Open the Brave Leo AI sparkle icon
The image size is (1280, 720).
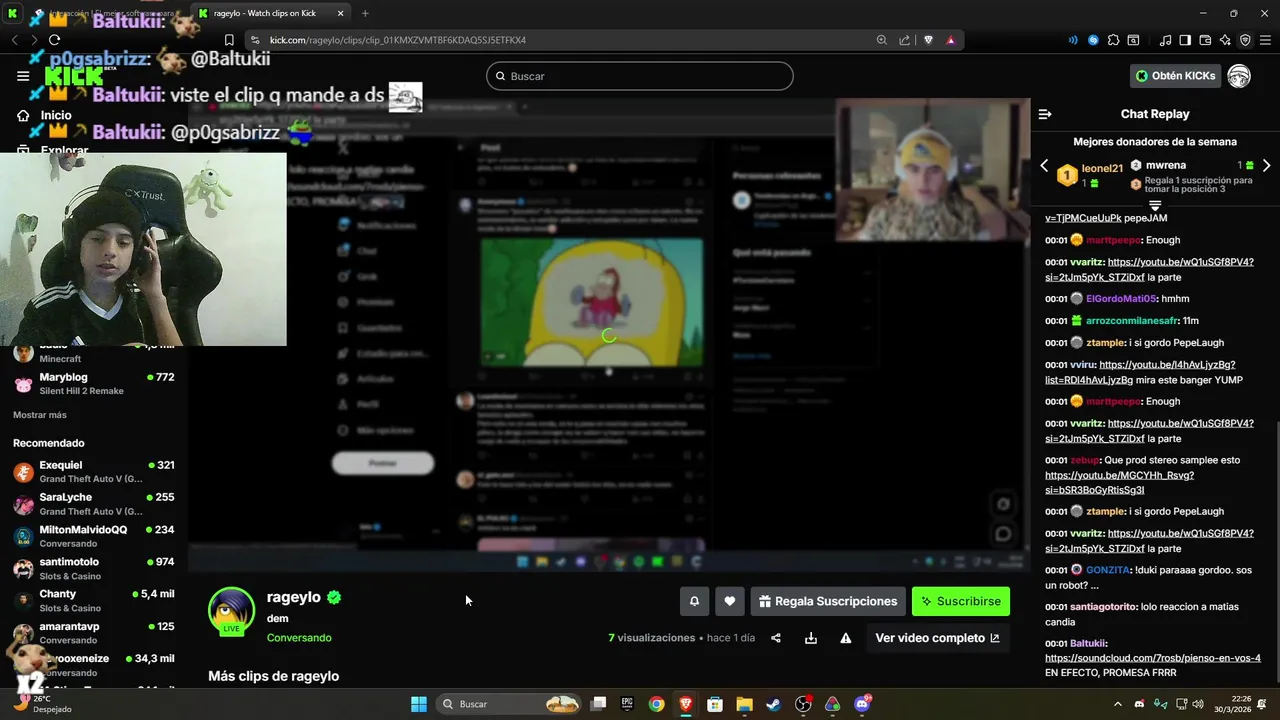1225,40
